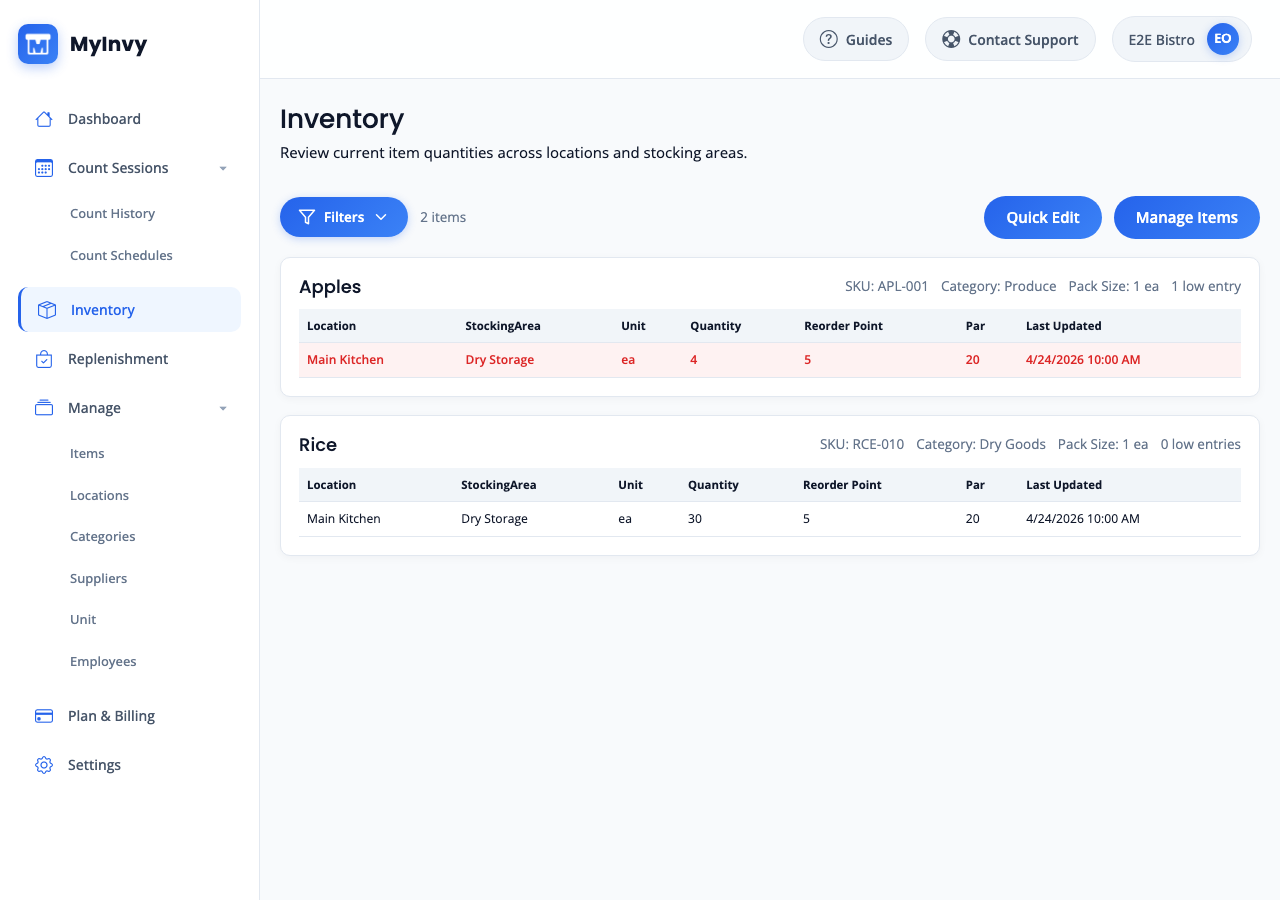Open Items under Manage
The image size is (1280, 900).
(87, 453)
